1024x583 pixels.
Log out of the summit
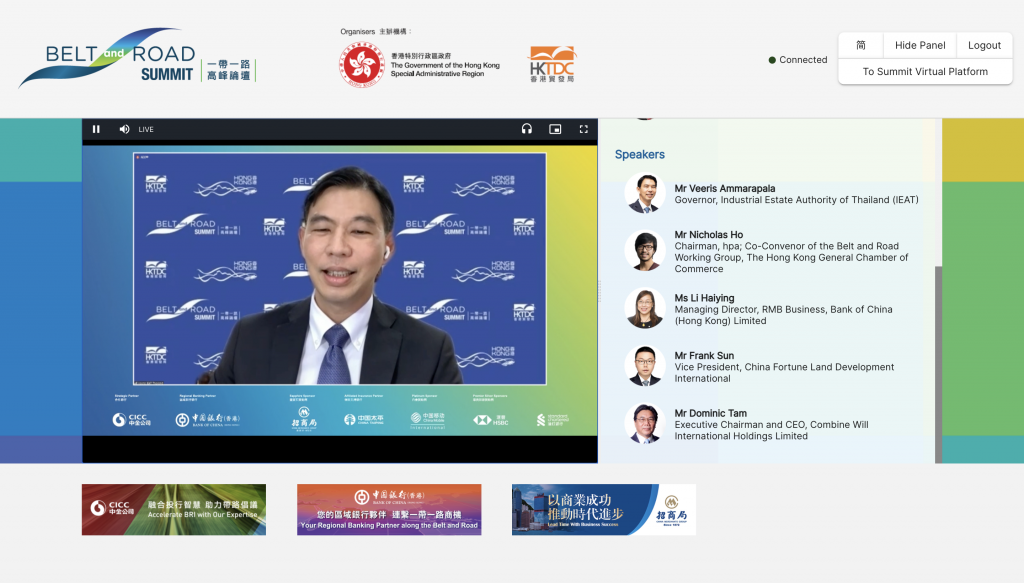coord(984,45)
